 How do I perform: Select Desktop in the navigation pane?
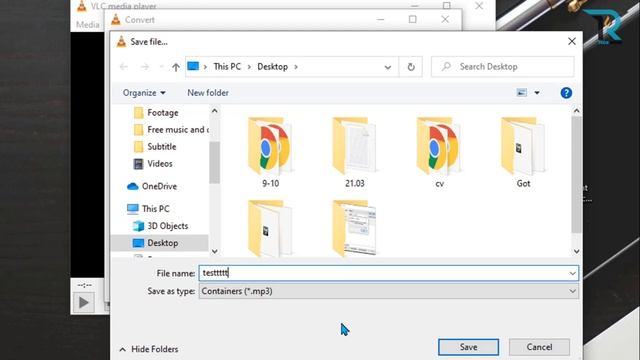(160, 243)
